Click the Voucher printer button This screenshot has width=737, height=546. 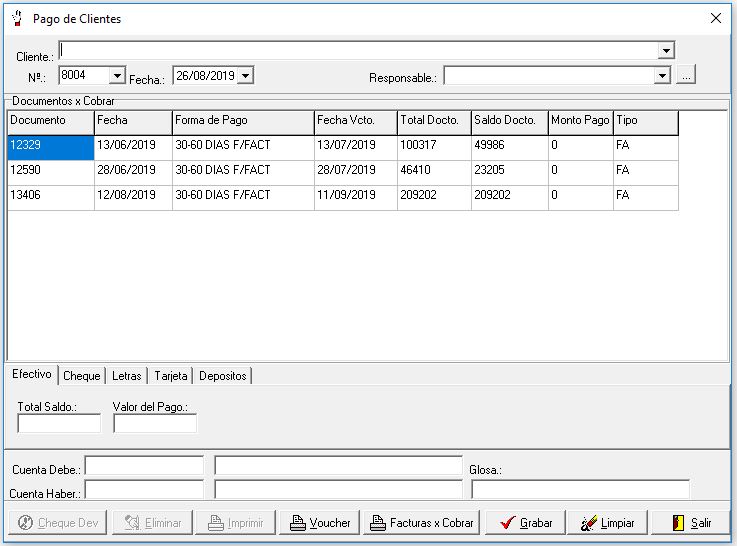tap(319, 523)
